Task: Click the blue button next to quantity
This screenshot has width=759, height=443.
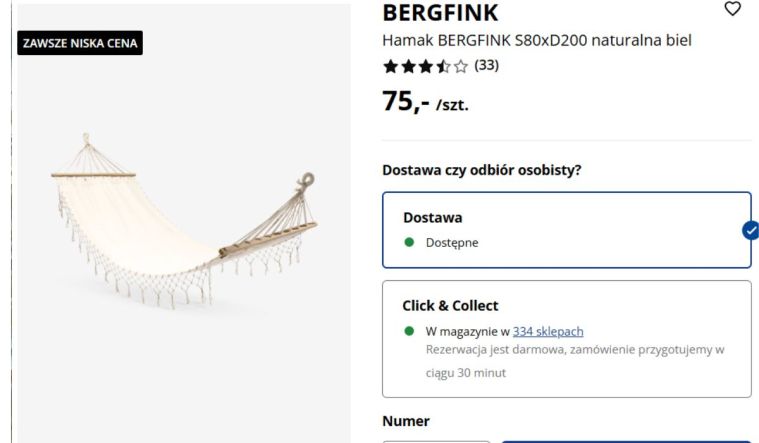Action: coord(625,440)
